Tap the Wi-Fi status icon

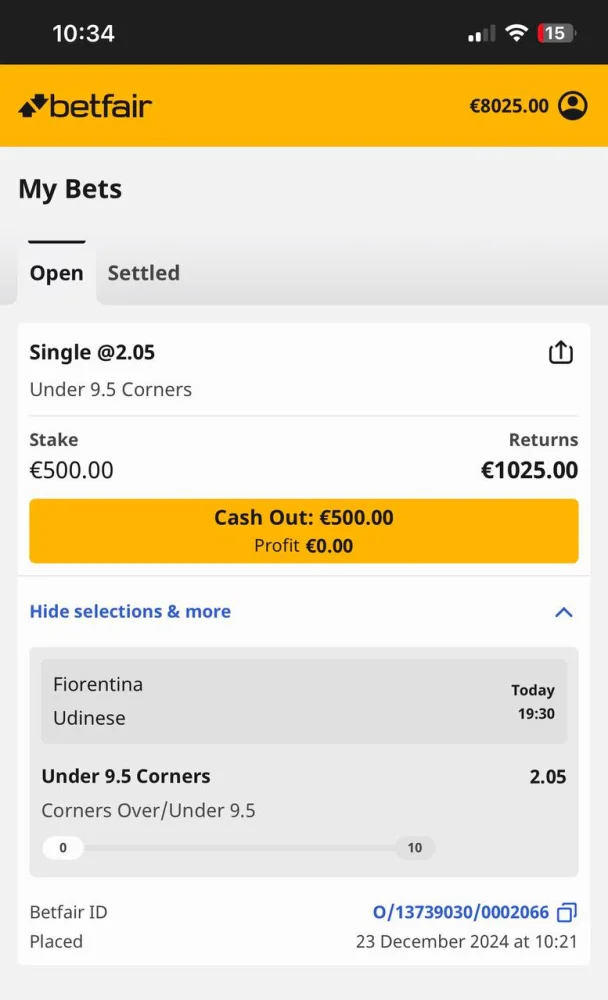coord(516,33)
